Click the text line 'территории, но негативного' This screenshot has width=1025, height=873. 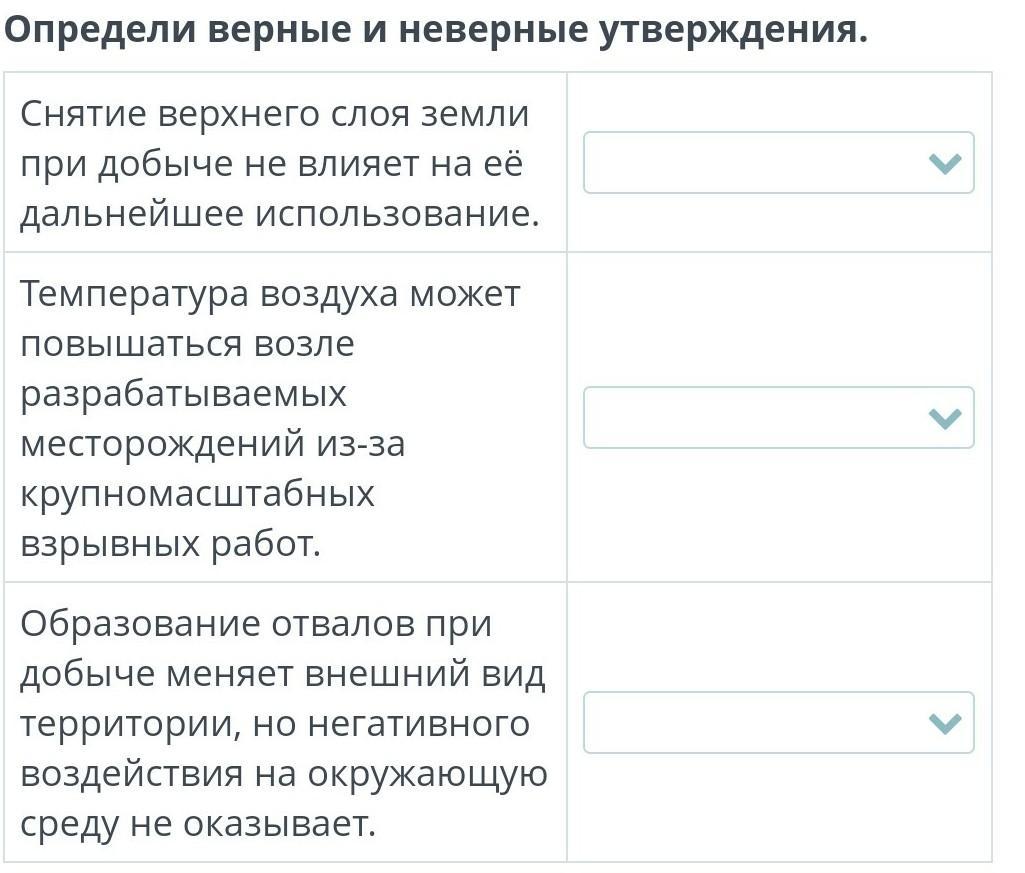coord(274,723)
